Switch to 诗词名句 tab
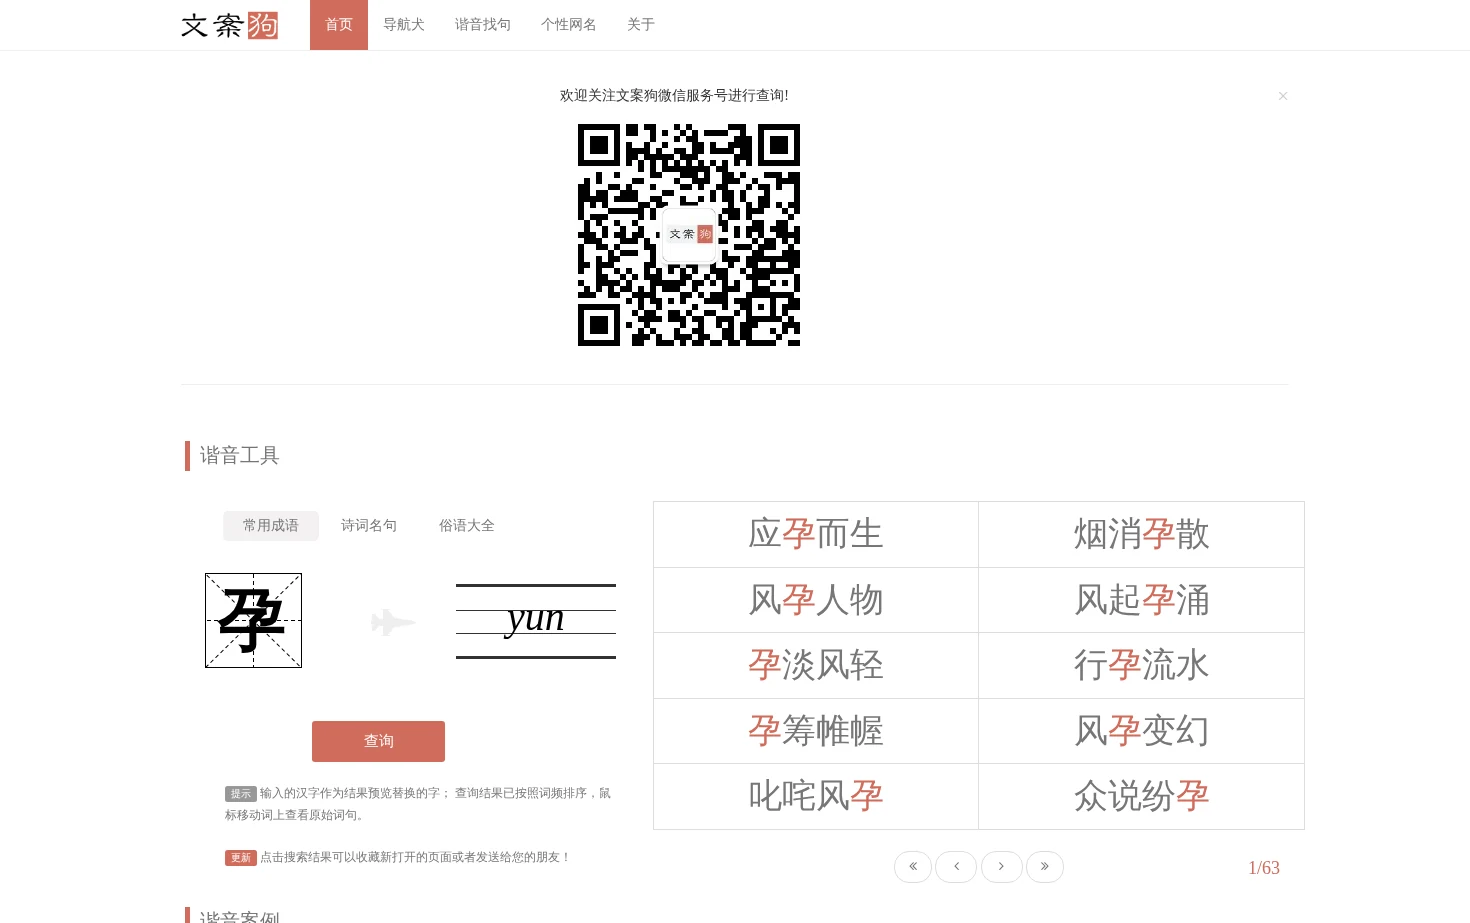 click(x=369, y=526)
